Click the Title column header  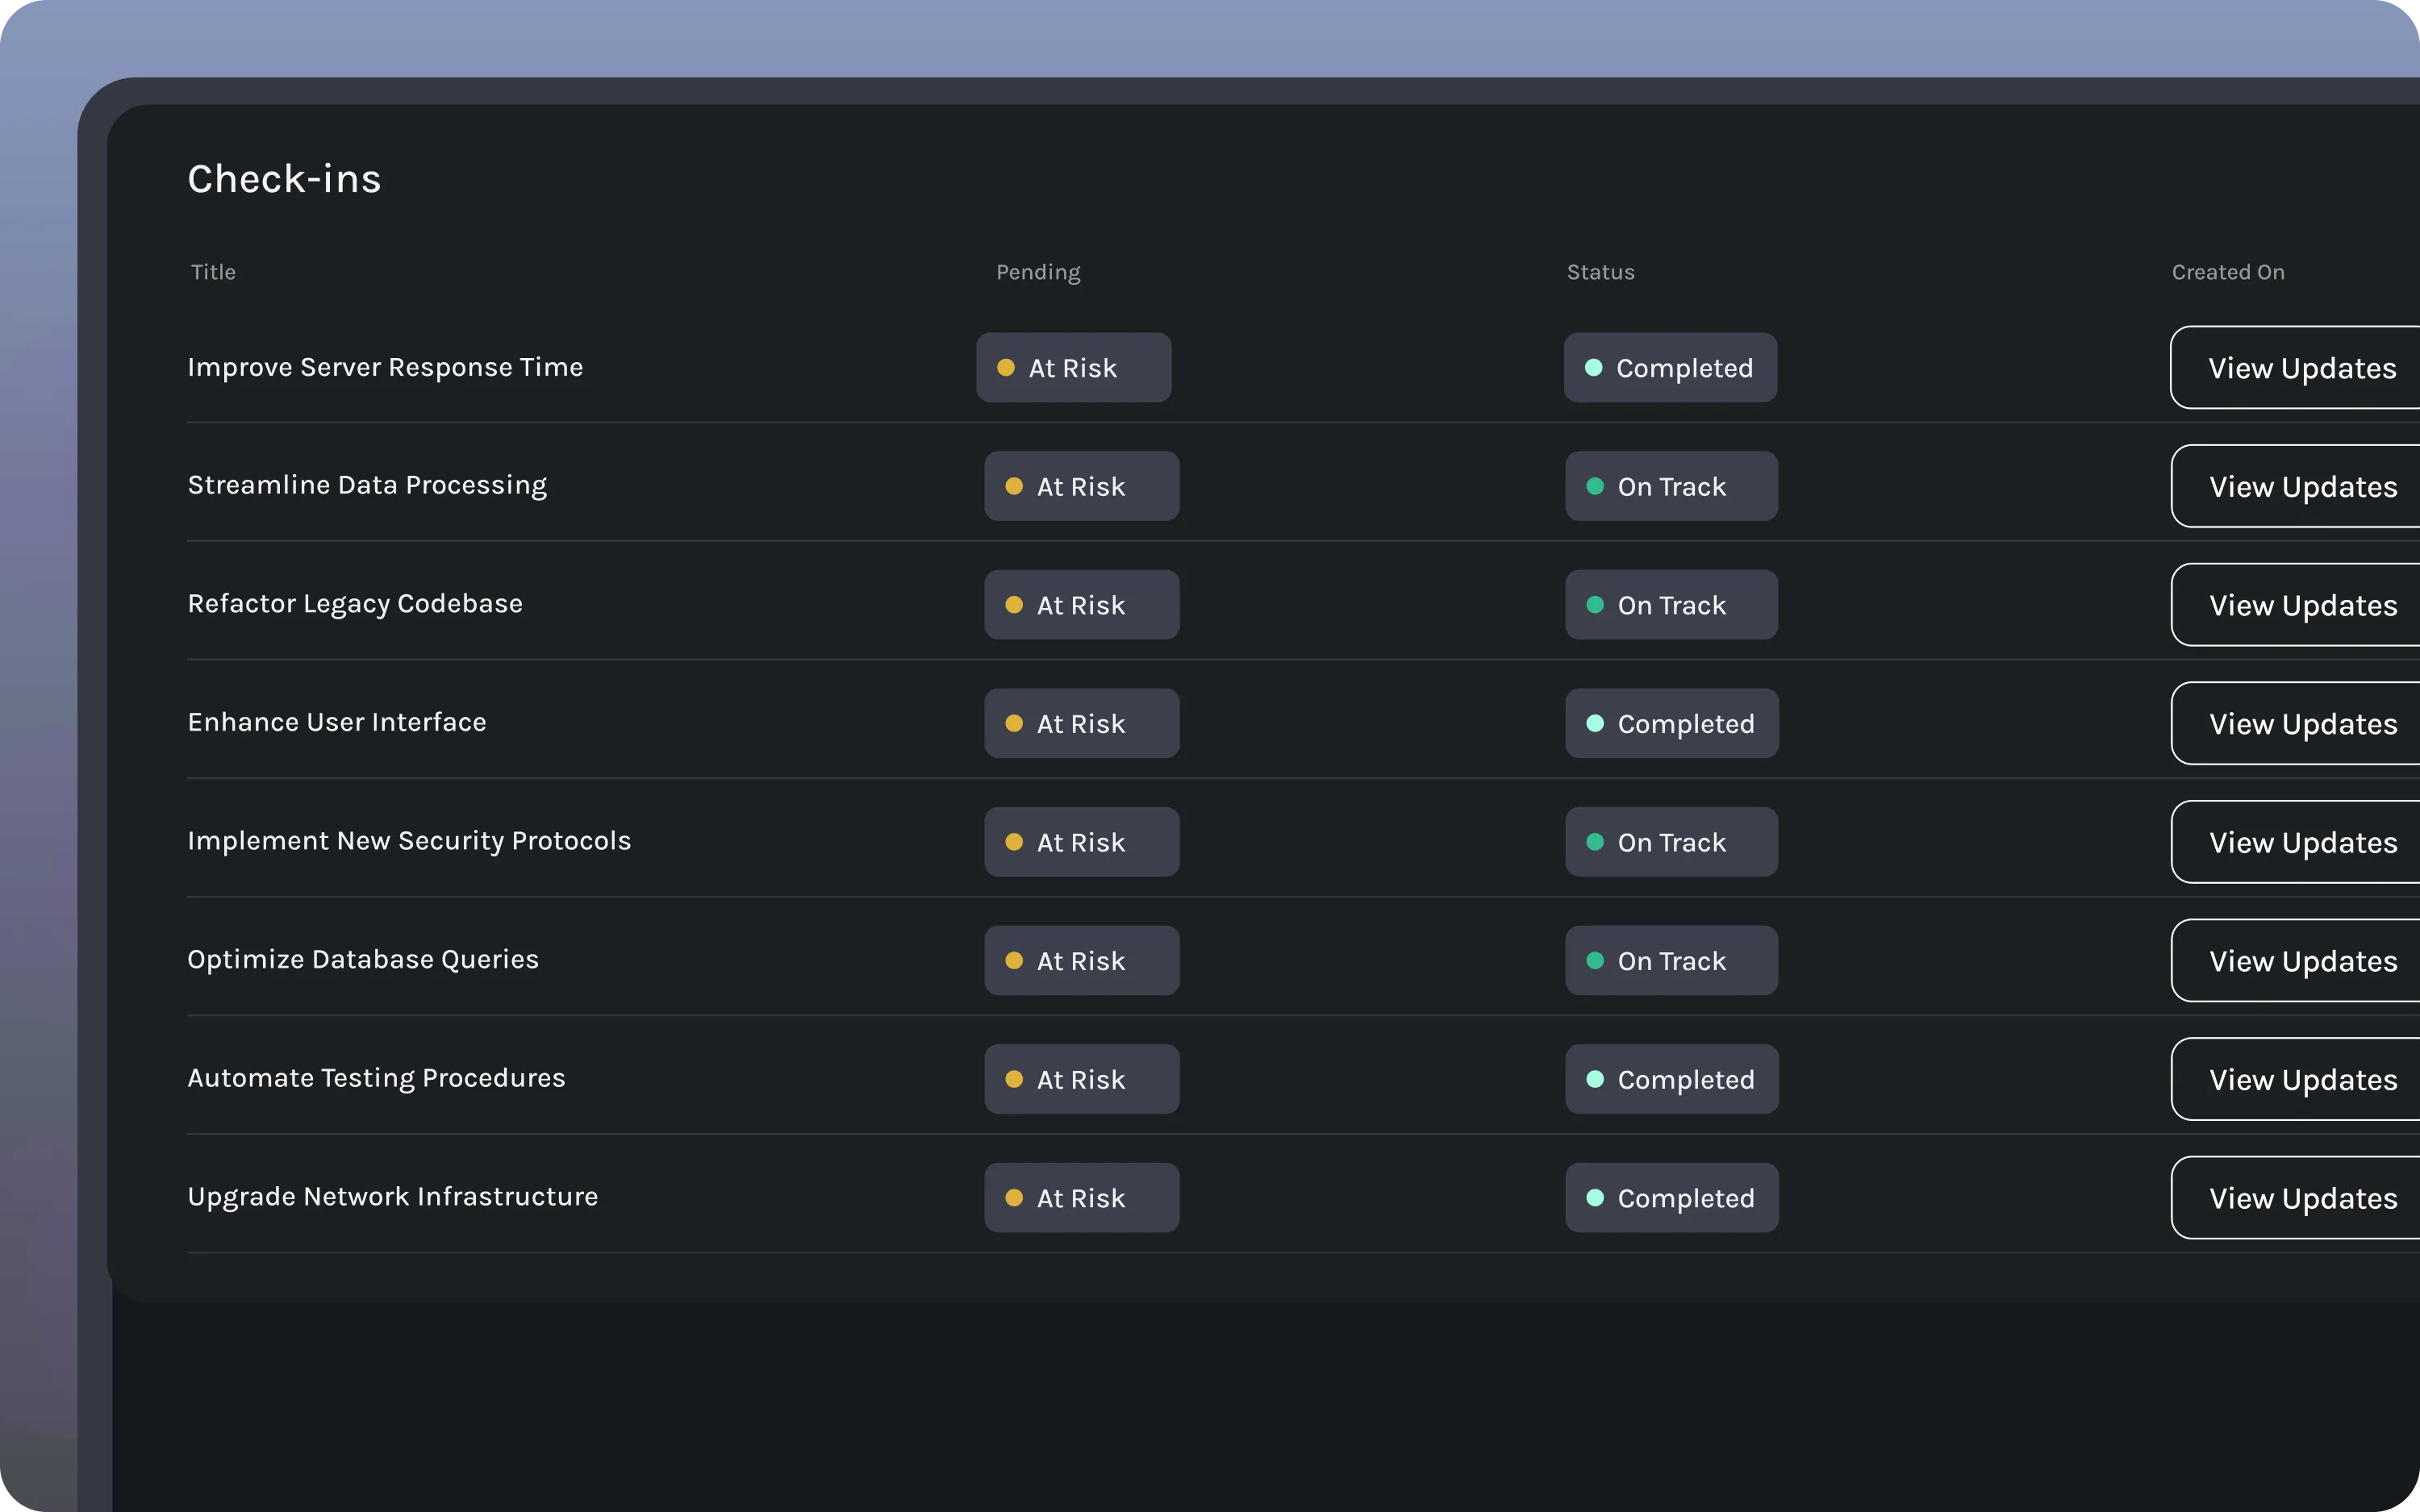[x=213, y=272]
